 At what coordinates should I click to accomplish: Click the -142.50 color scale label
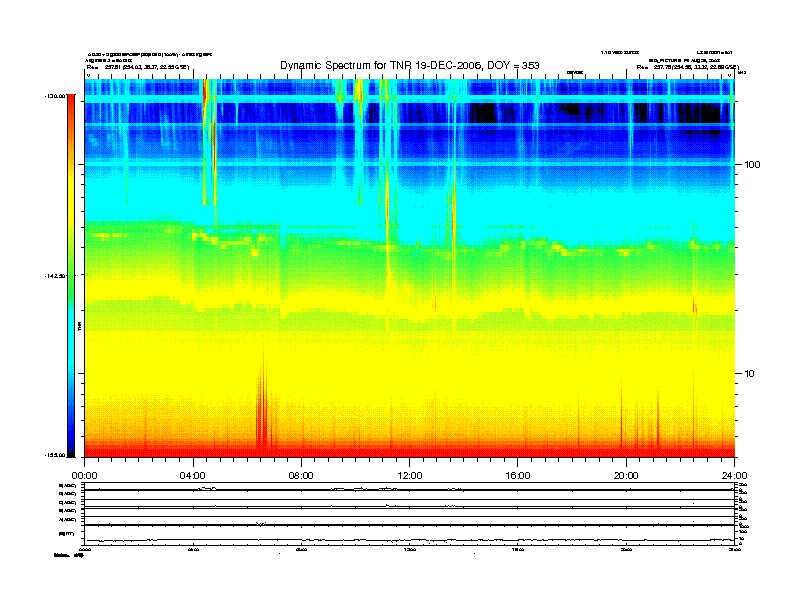tap(55, 276)
